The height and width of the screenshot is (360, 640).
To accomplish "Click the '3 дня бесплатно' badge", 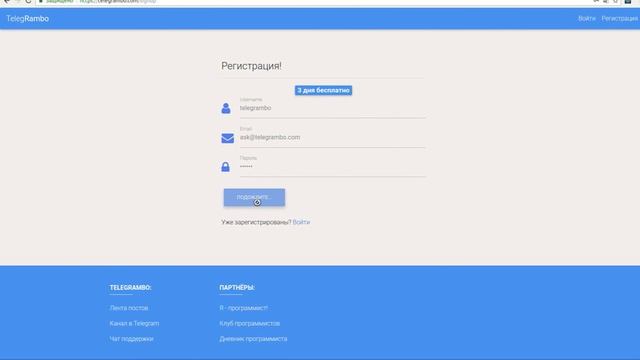I will click(323, 90).
